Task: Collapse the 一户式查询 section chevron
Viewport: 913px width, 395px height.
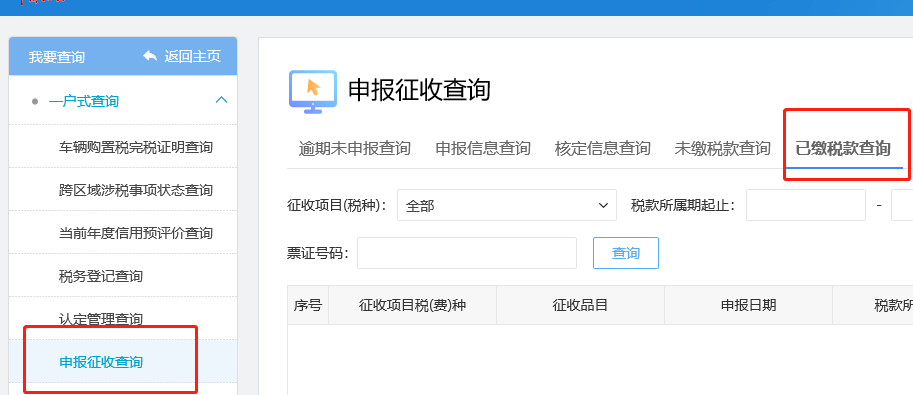Action: (221, 100)
